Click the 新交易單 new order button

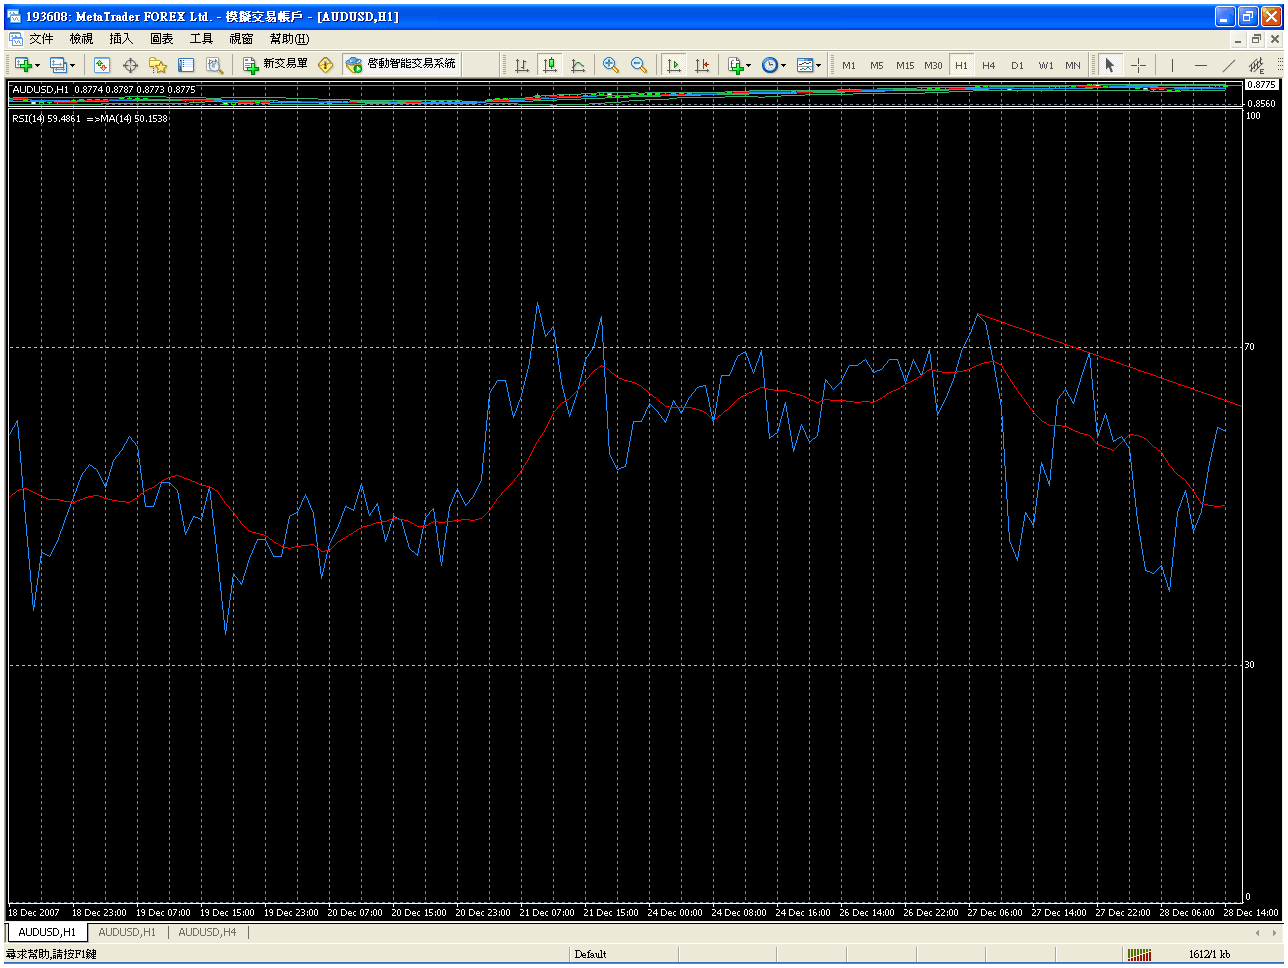(x=276, y=65)
